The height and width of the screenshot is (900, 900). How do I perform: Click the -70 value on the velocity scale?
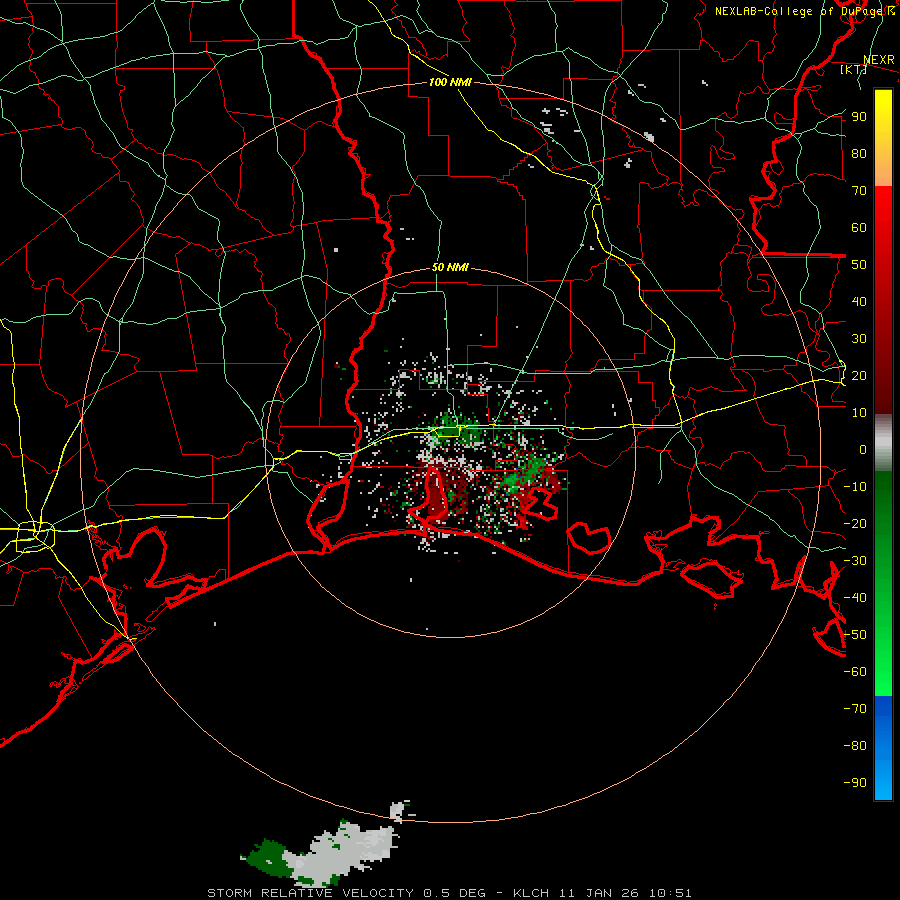[855, 709]
